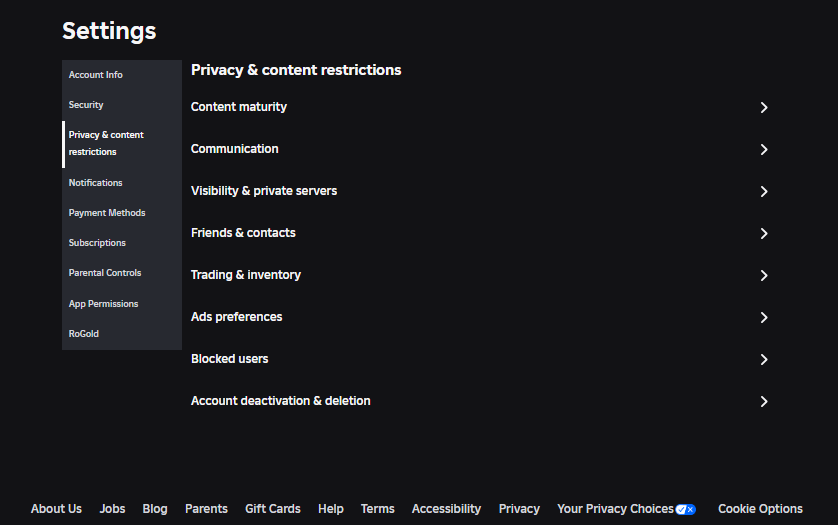Open Visibility & private servers chevron
The image size is (838, 525).
click(x=764, y=191)
